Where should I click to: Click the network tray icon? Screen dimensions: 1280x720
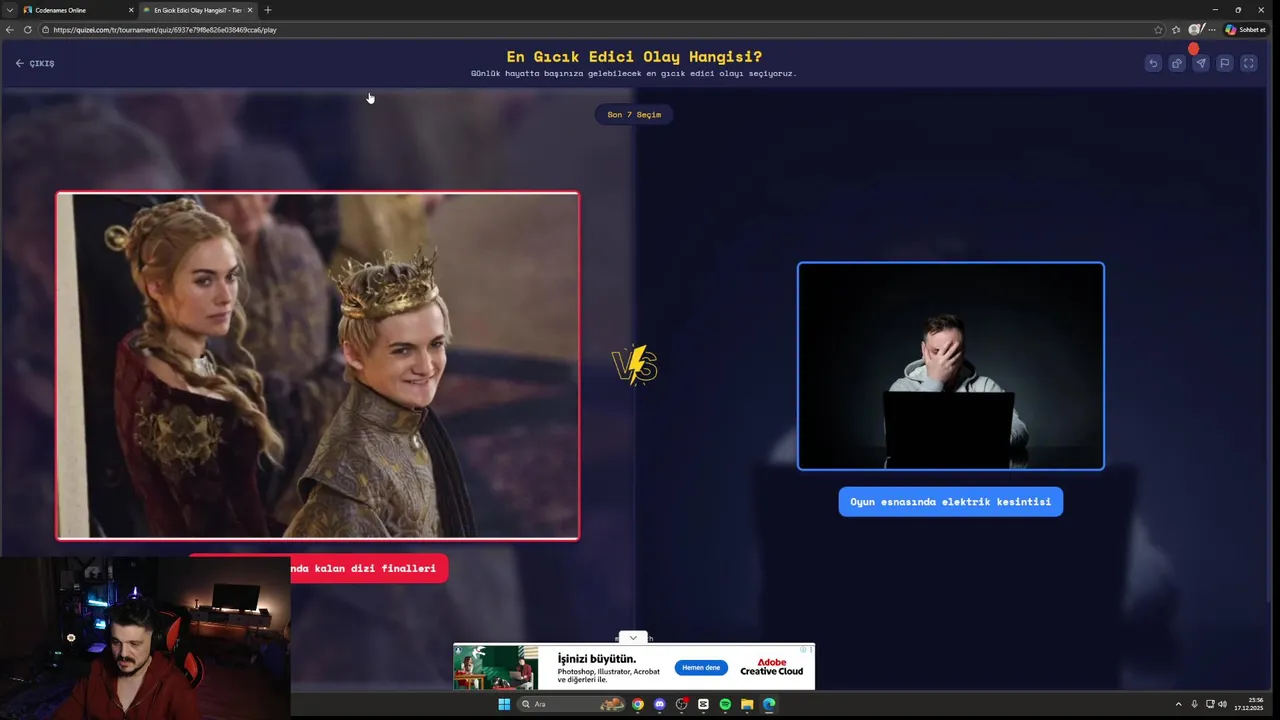point(1210,704)
